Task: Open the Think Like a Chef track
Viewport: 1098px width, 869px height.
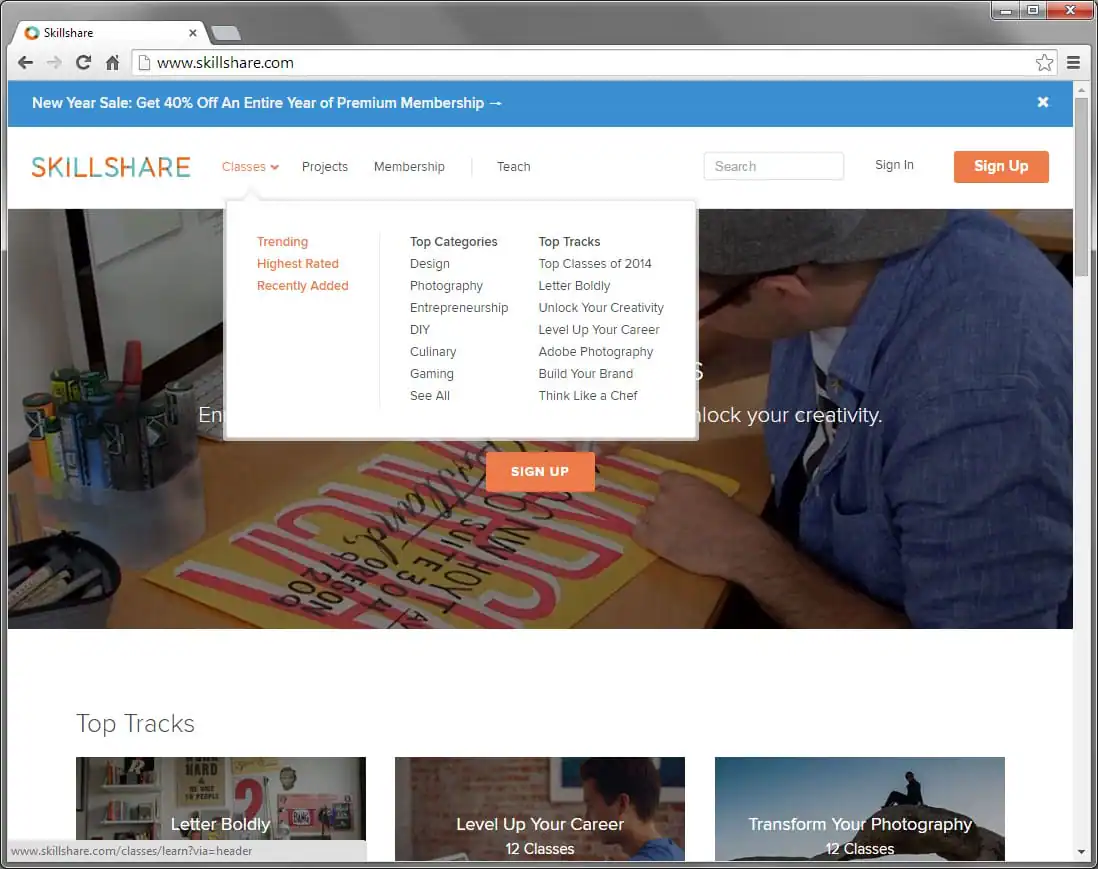Action: tap(588, 396)
